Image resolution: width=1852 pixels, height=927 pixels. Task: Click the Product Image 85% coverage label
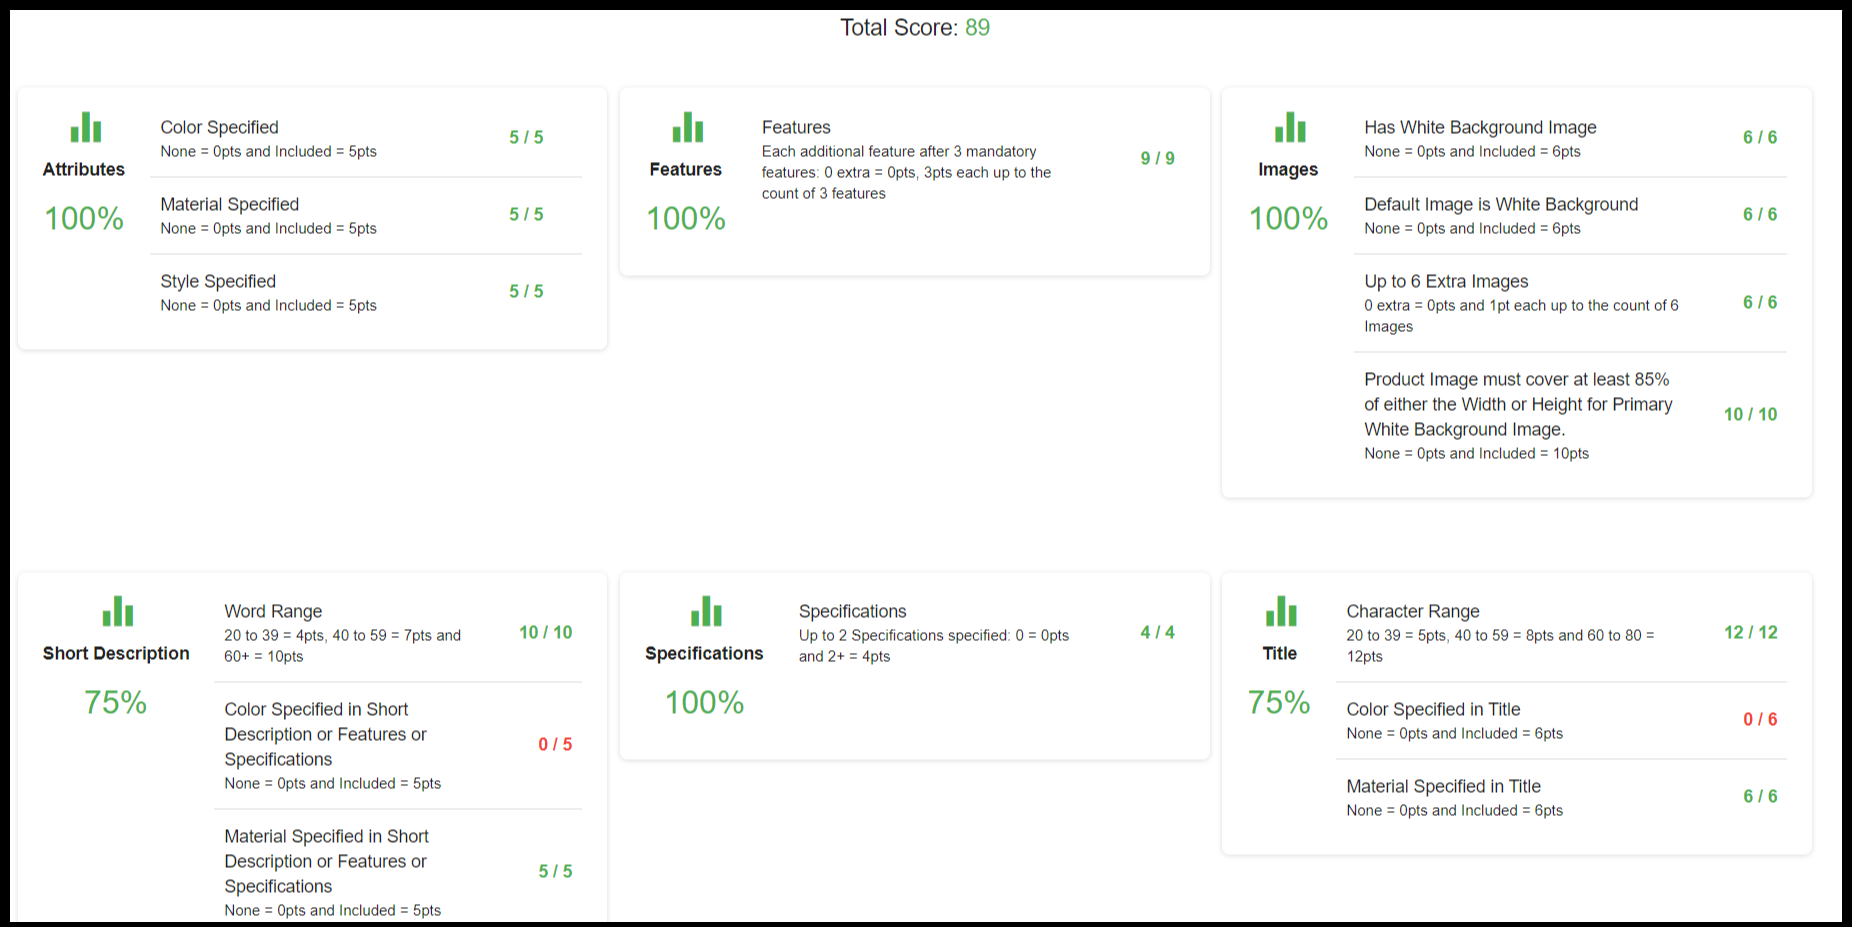coord(1518,404)
